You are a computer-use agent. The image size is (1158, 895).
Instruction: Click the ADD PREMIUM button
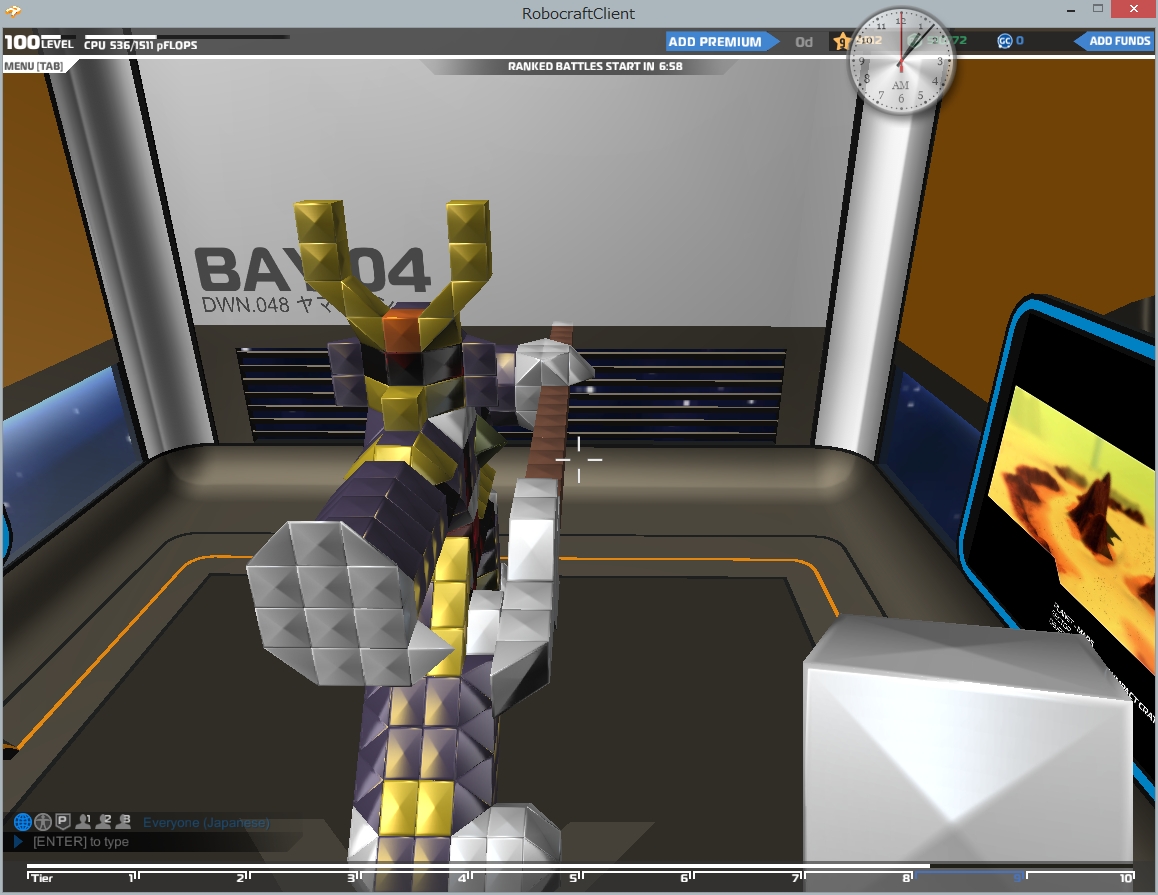click(x=722, y=41)
